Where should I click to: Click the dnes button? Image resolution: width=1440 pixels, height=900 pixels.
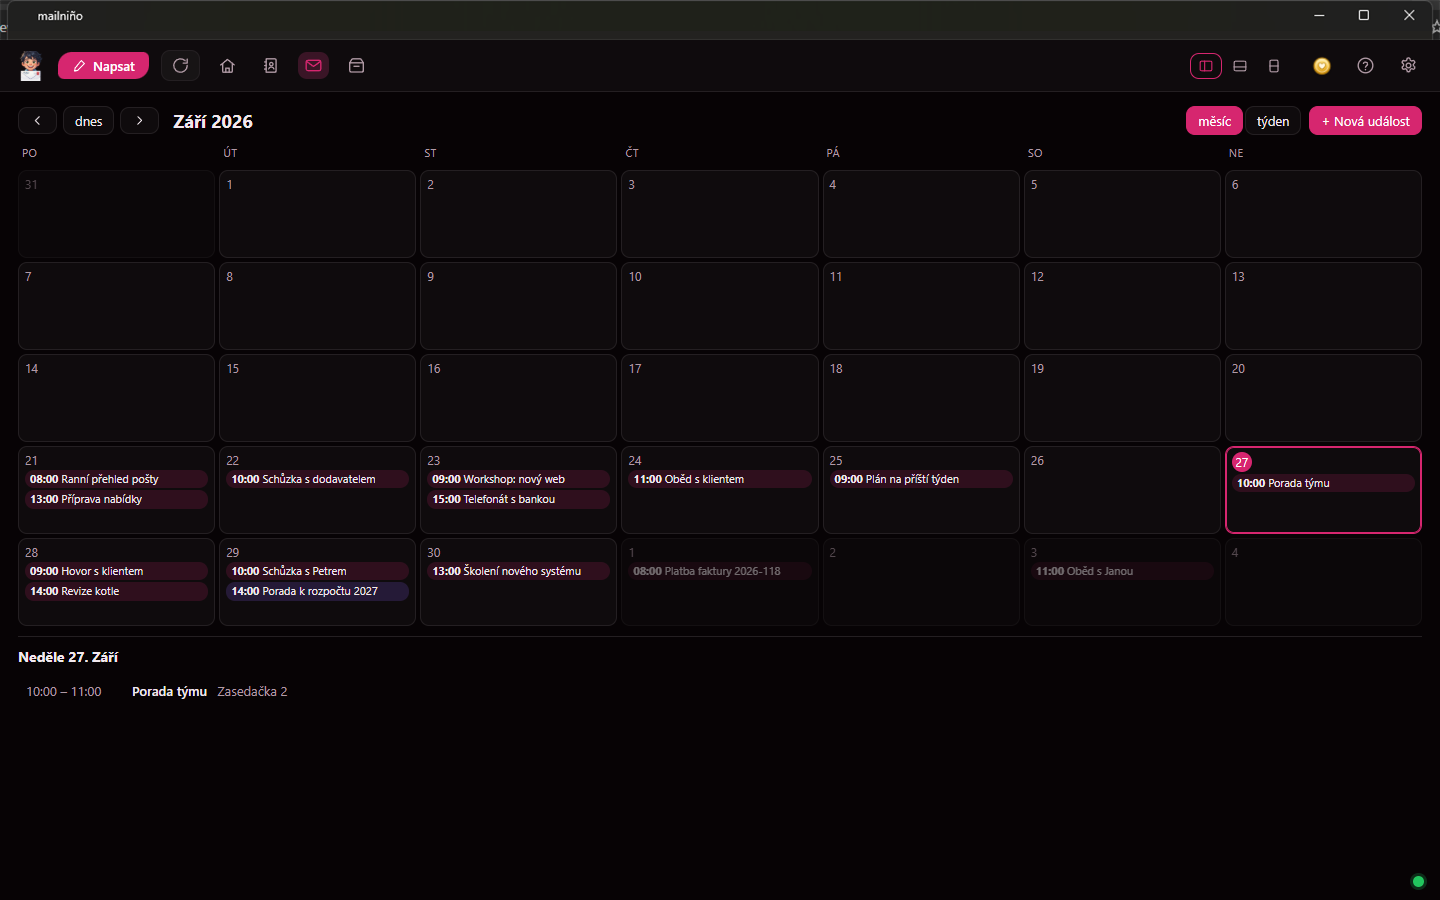pos(89,121)
